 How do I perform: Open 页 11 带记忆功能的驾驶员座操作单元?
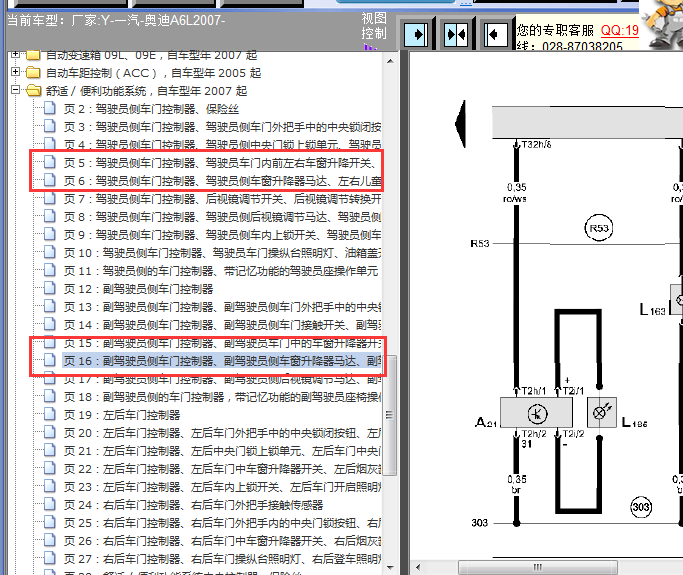[220, 271]
